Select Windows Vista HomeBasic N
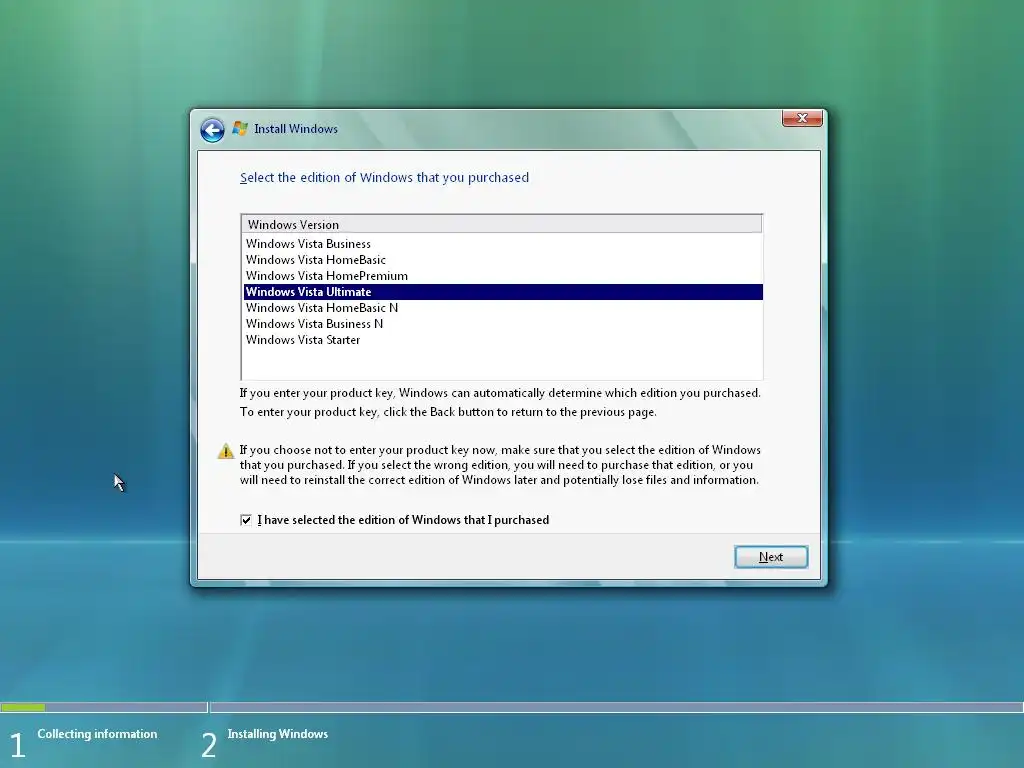The width and height of the screenshot is (1024, 768). coord(503,308)
